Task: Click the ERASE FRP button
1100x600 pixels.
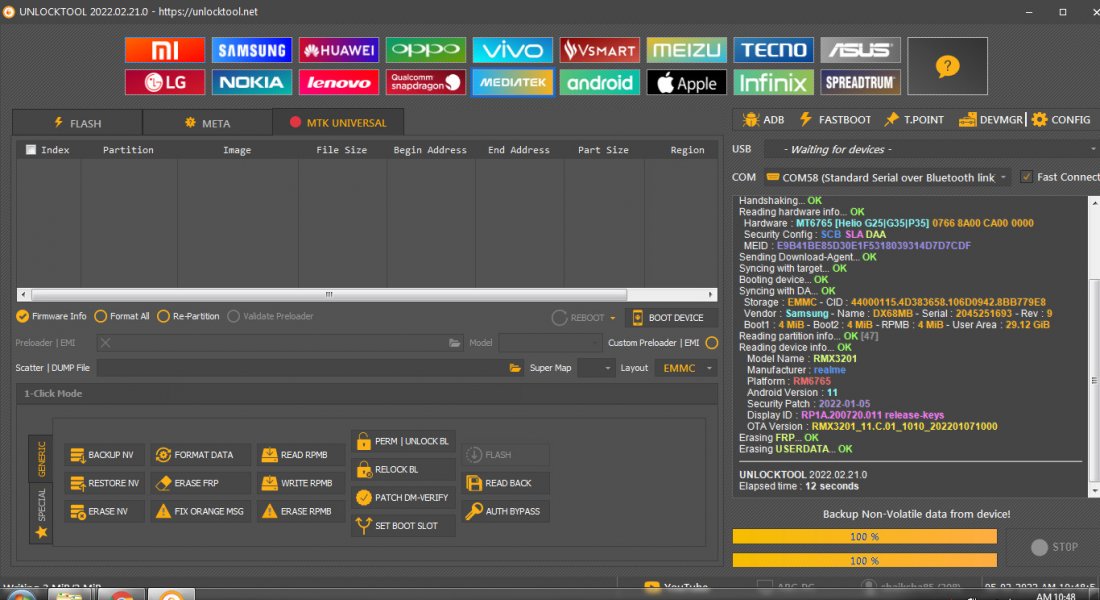Action: tap(201, 483)
